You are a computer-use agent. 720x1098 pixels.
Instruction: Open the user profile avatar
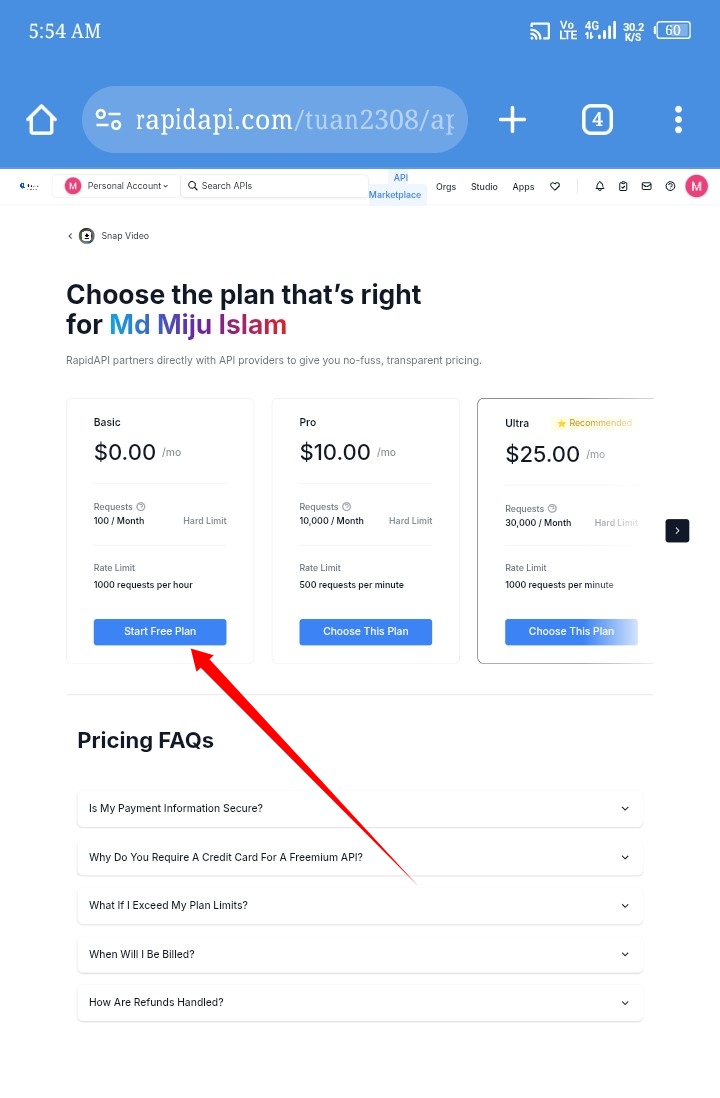coord(696,186)
